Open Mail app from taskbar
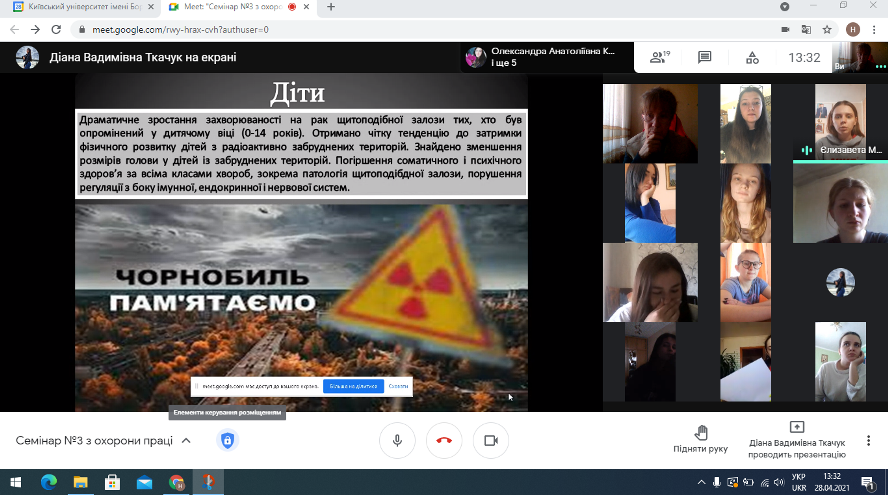Screen dimensions: 888x495 coord(144,482)
